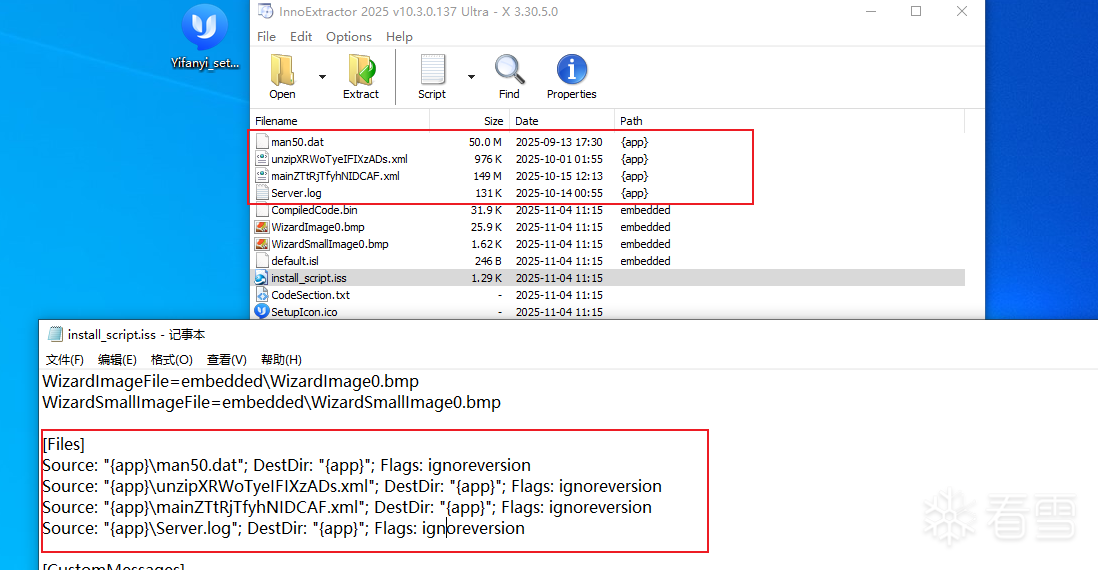Click the InnoExtractor title bar app icon

click(x=265, y=11)
